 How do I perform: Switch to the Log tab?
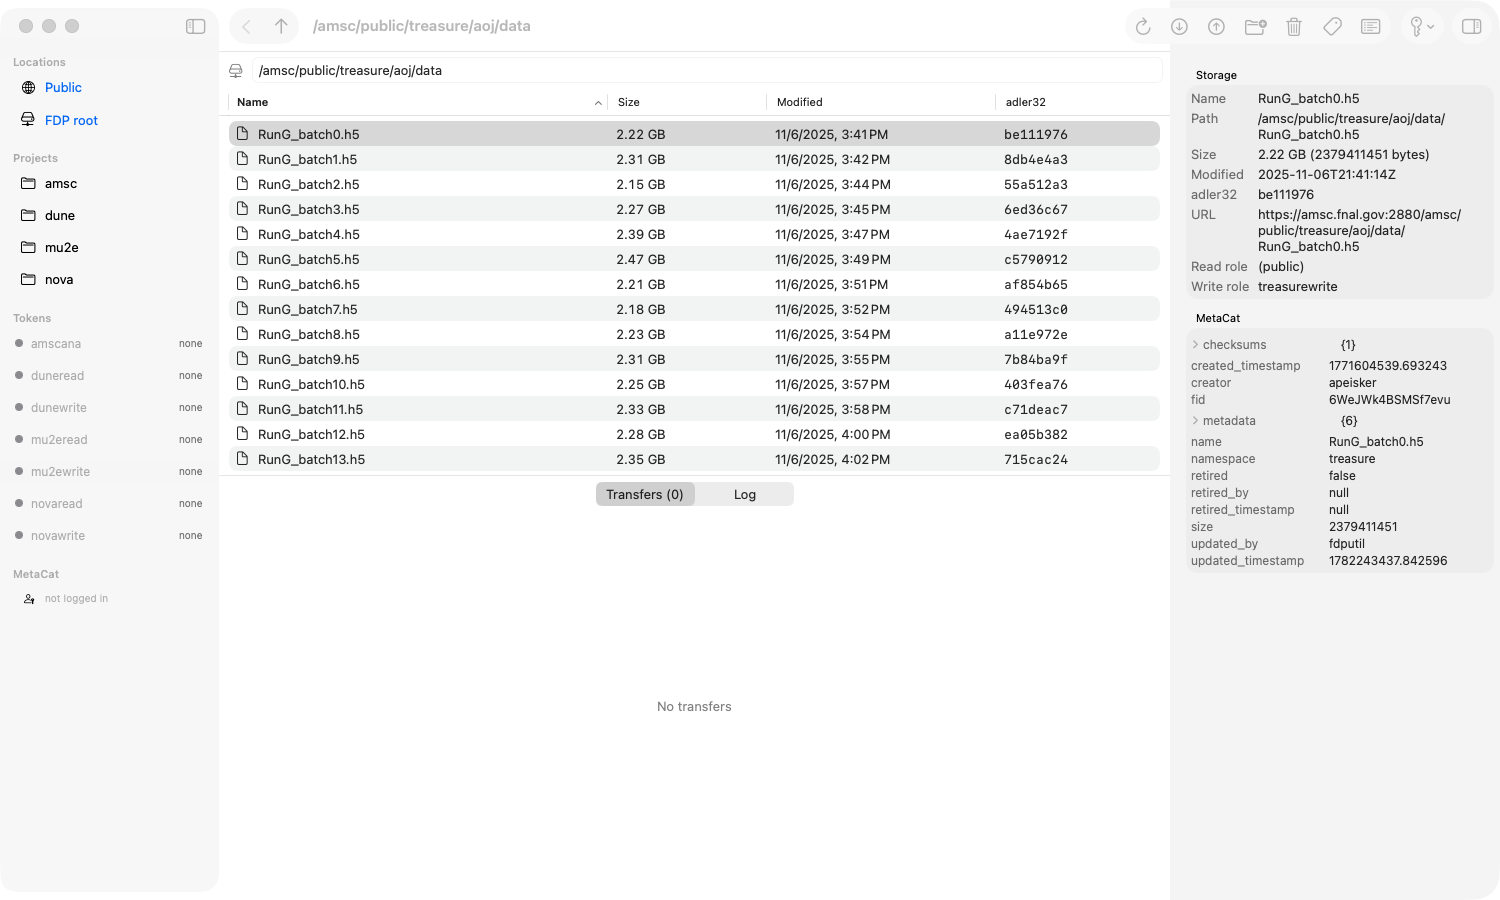click(x=745, y=495)
